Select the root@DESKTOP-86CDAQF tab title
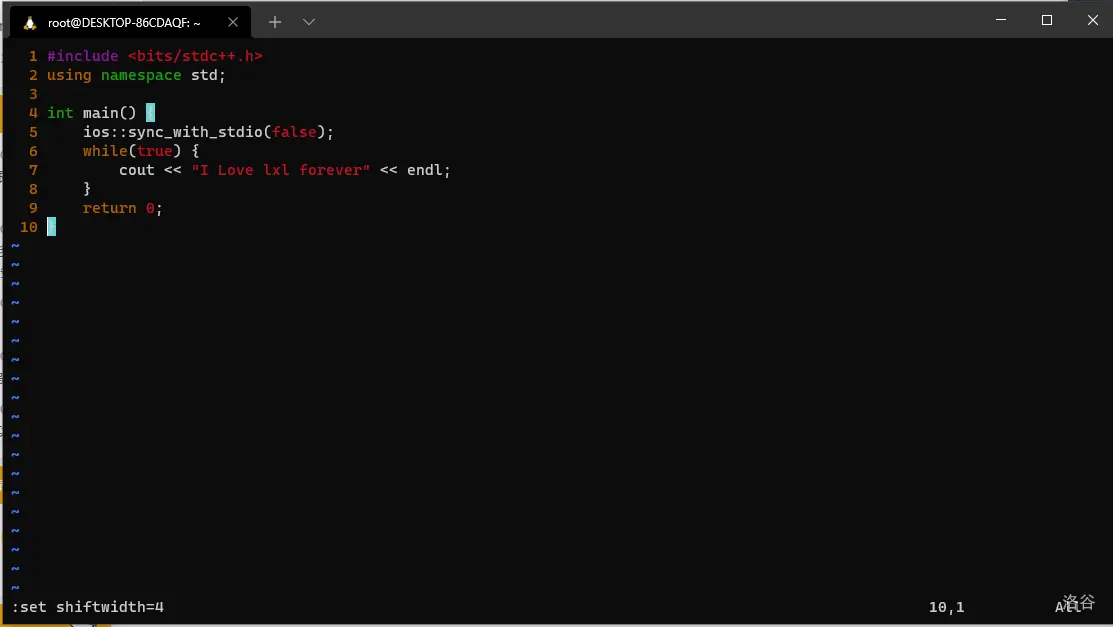1113x627 pixels. pyautogui.click(x=124, y=22)
